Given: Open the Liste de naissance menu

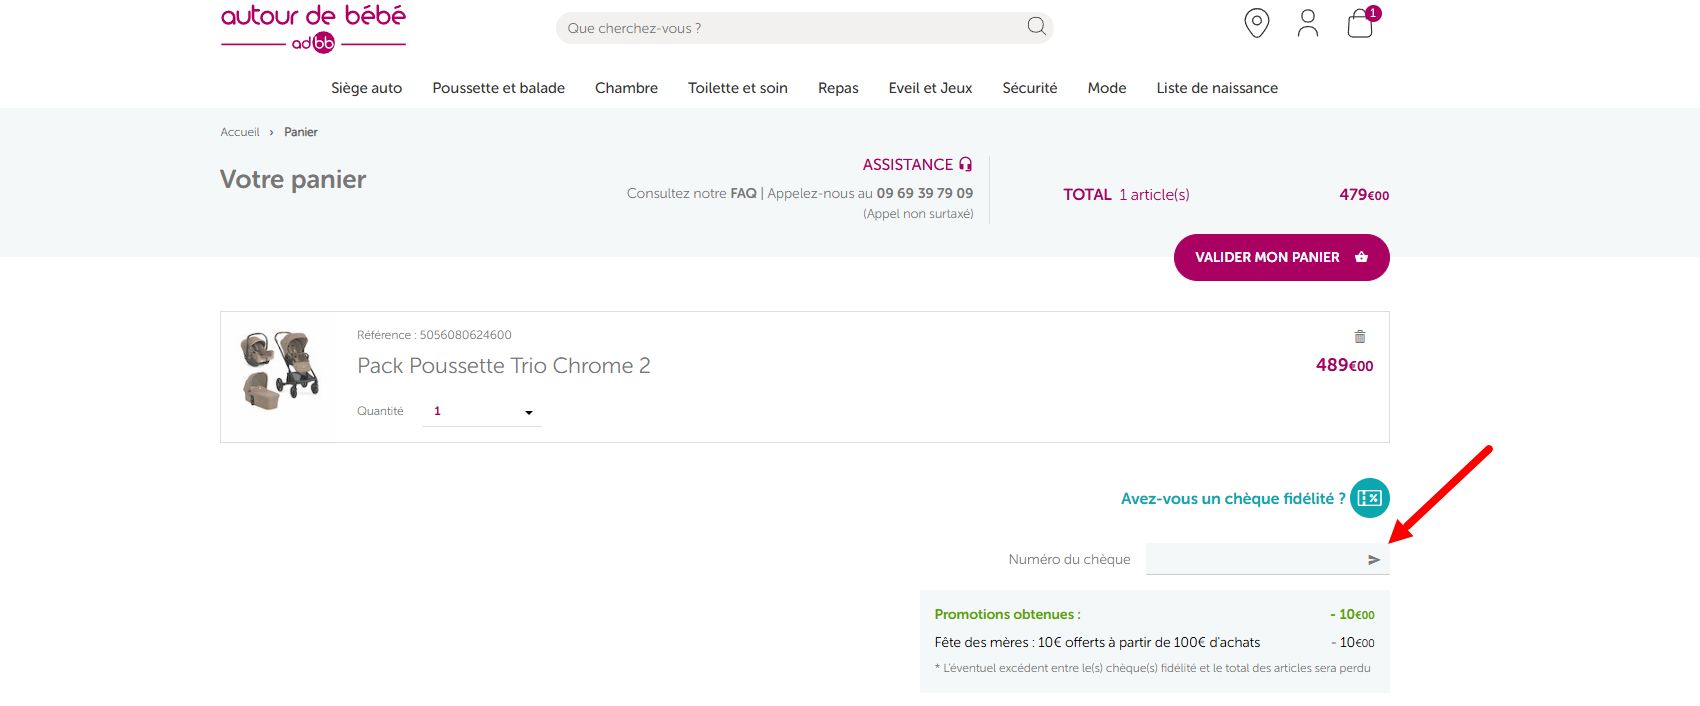Looking at the screenshot, I should [x=1217, y=88].
